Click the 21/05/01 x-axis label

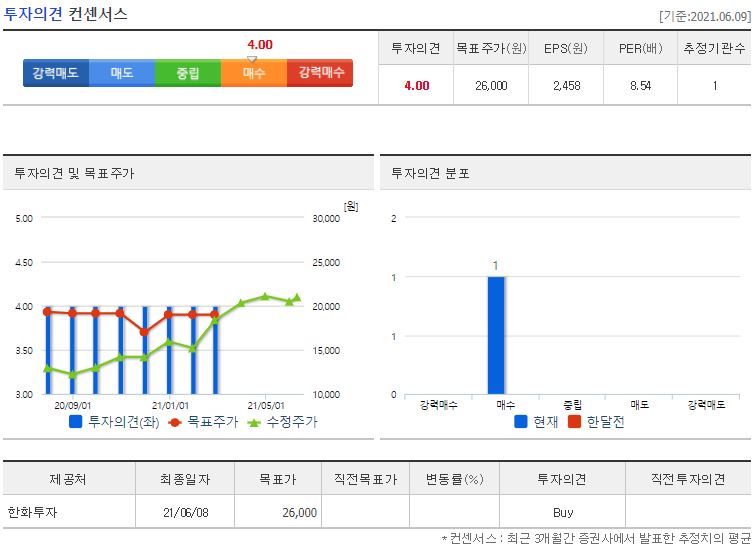point(266,406)
